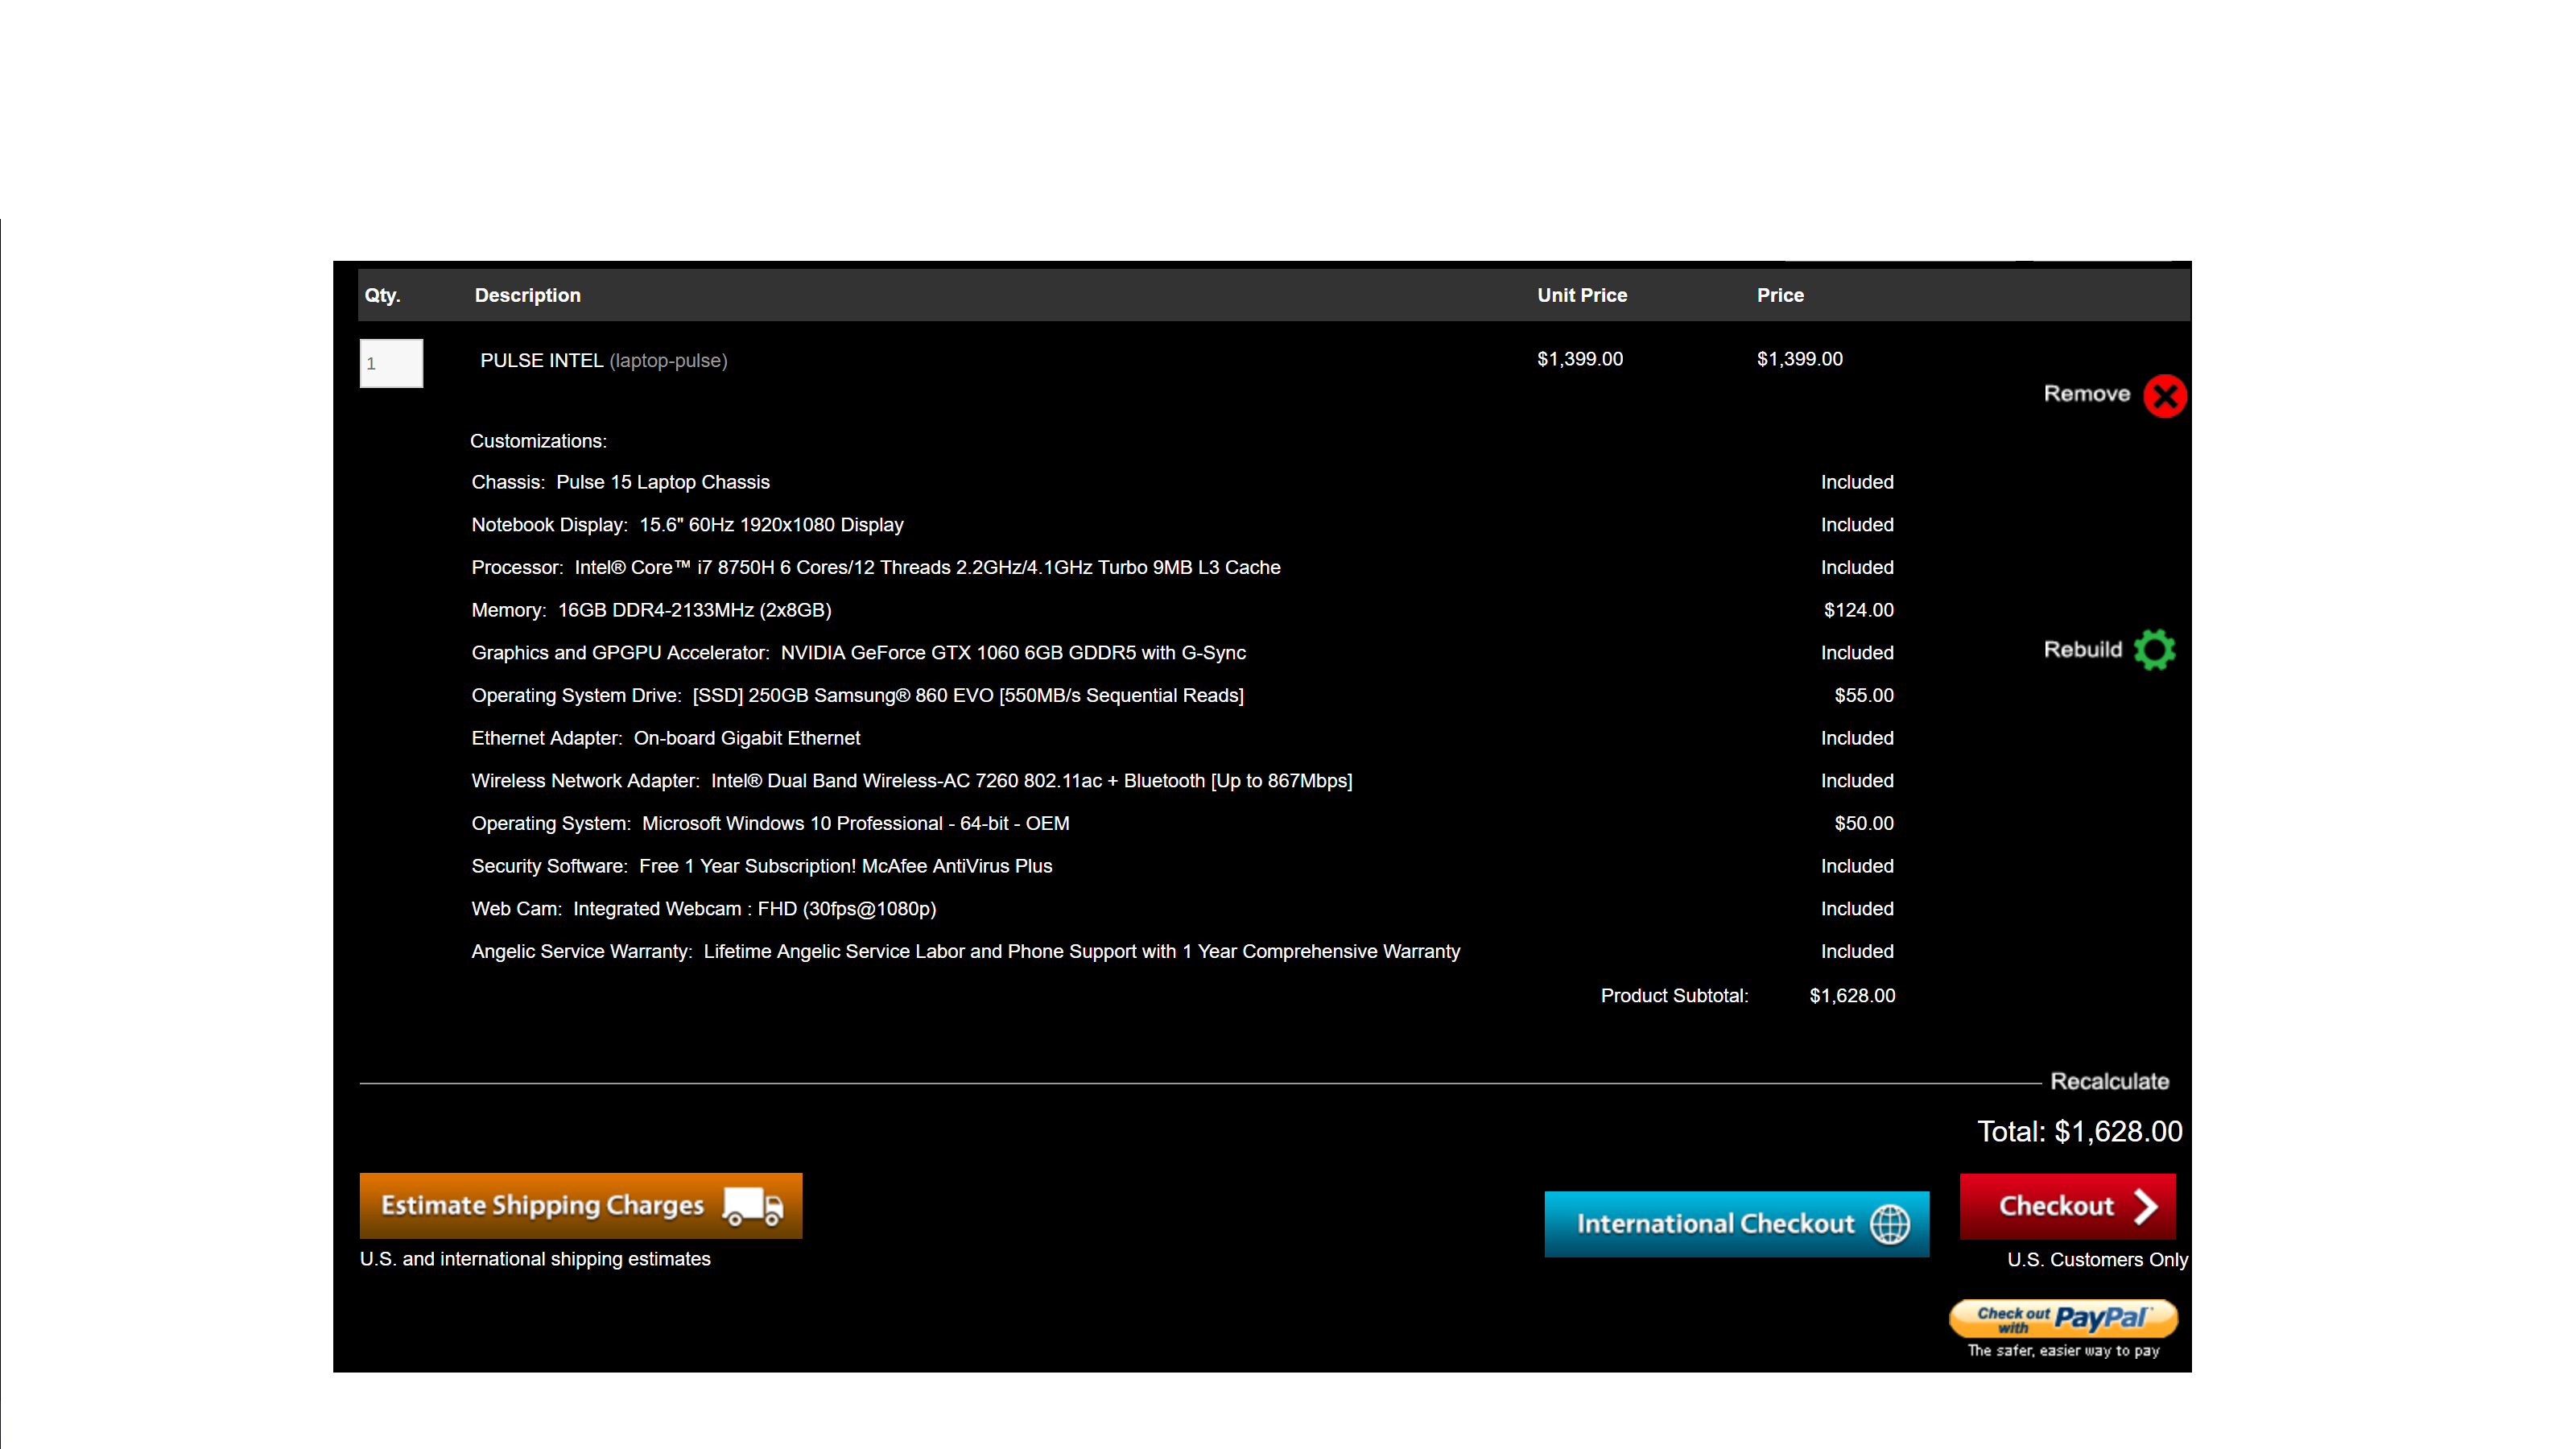Click the Included value for Angelic Service Warranty

click(1857, 951)
